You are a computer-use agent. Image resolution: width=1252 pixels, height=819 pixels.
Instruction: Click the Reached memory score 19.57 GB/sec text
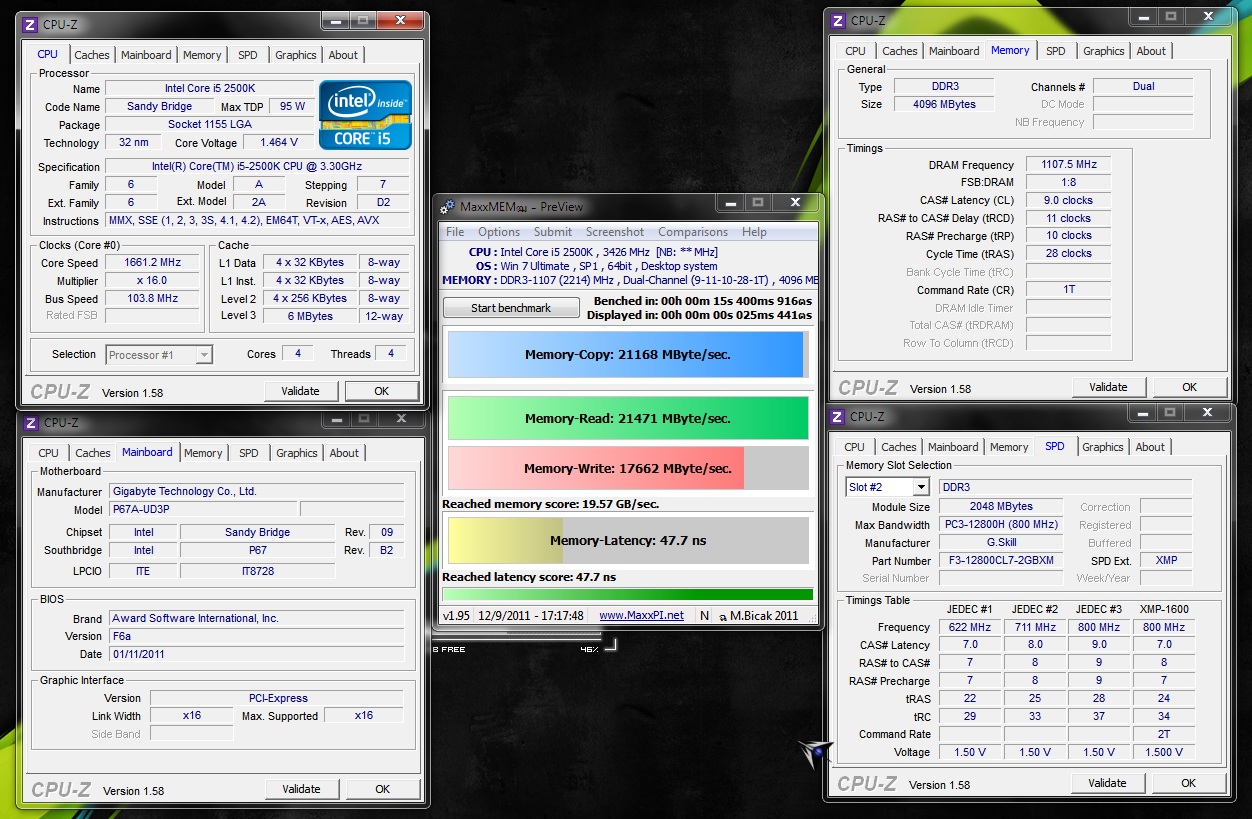(x=551, y=505)
